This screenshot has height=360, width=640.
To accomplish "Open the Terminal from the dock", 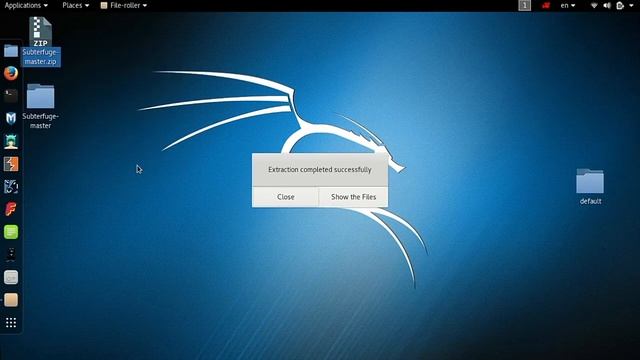I will [x=11, y=96].
